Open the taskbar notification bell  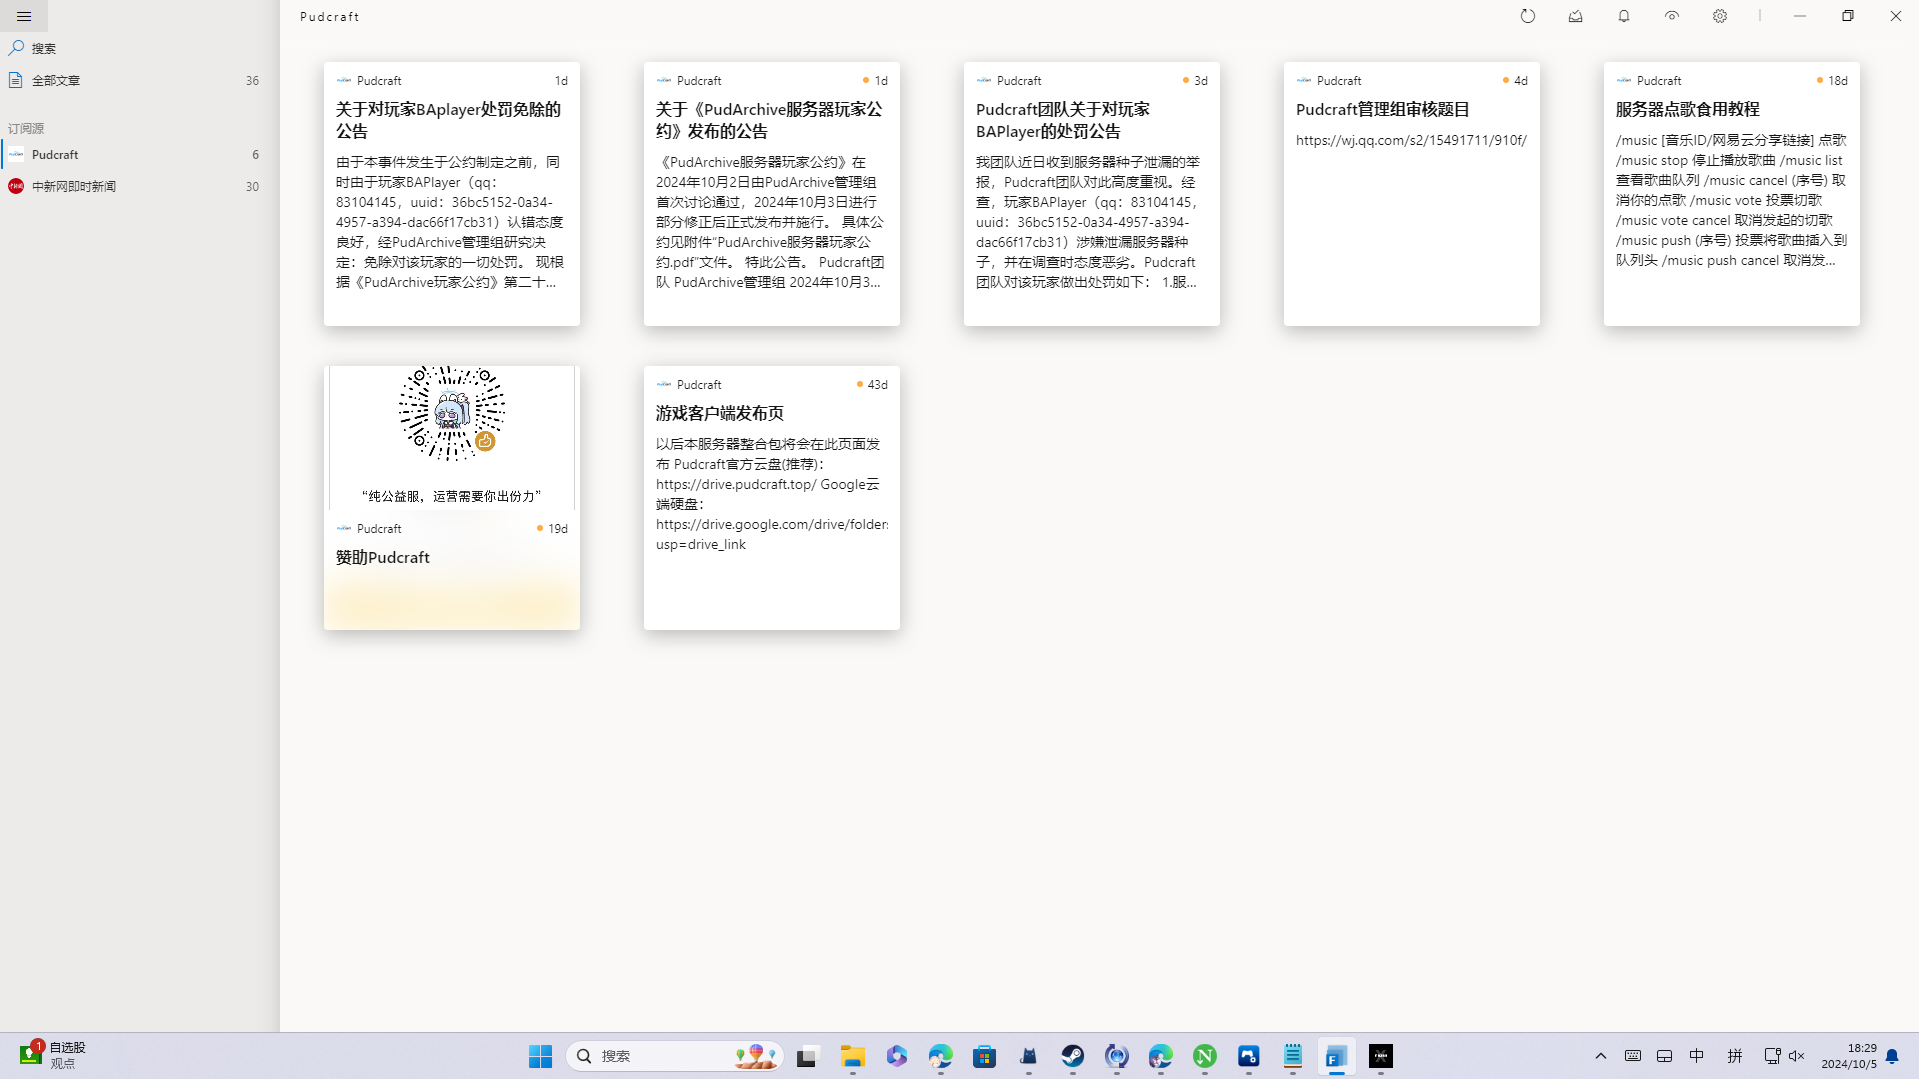click(1892, 1056)
